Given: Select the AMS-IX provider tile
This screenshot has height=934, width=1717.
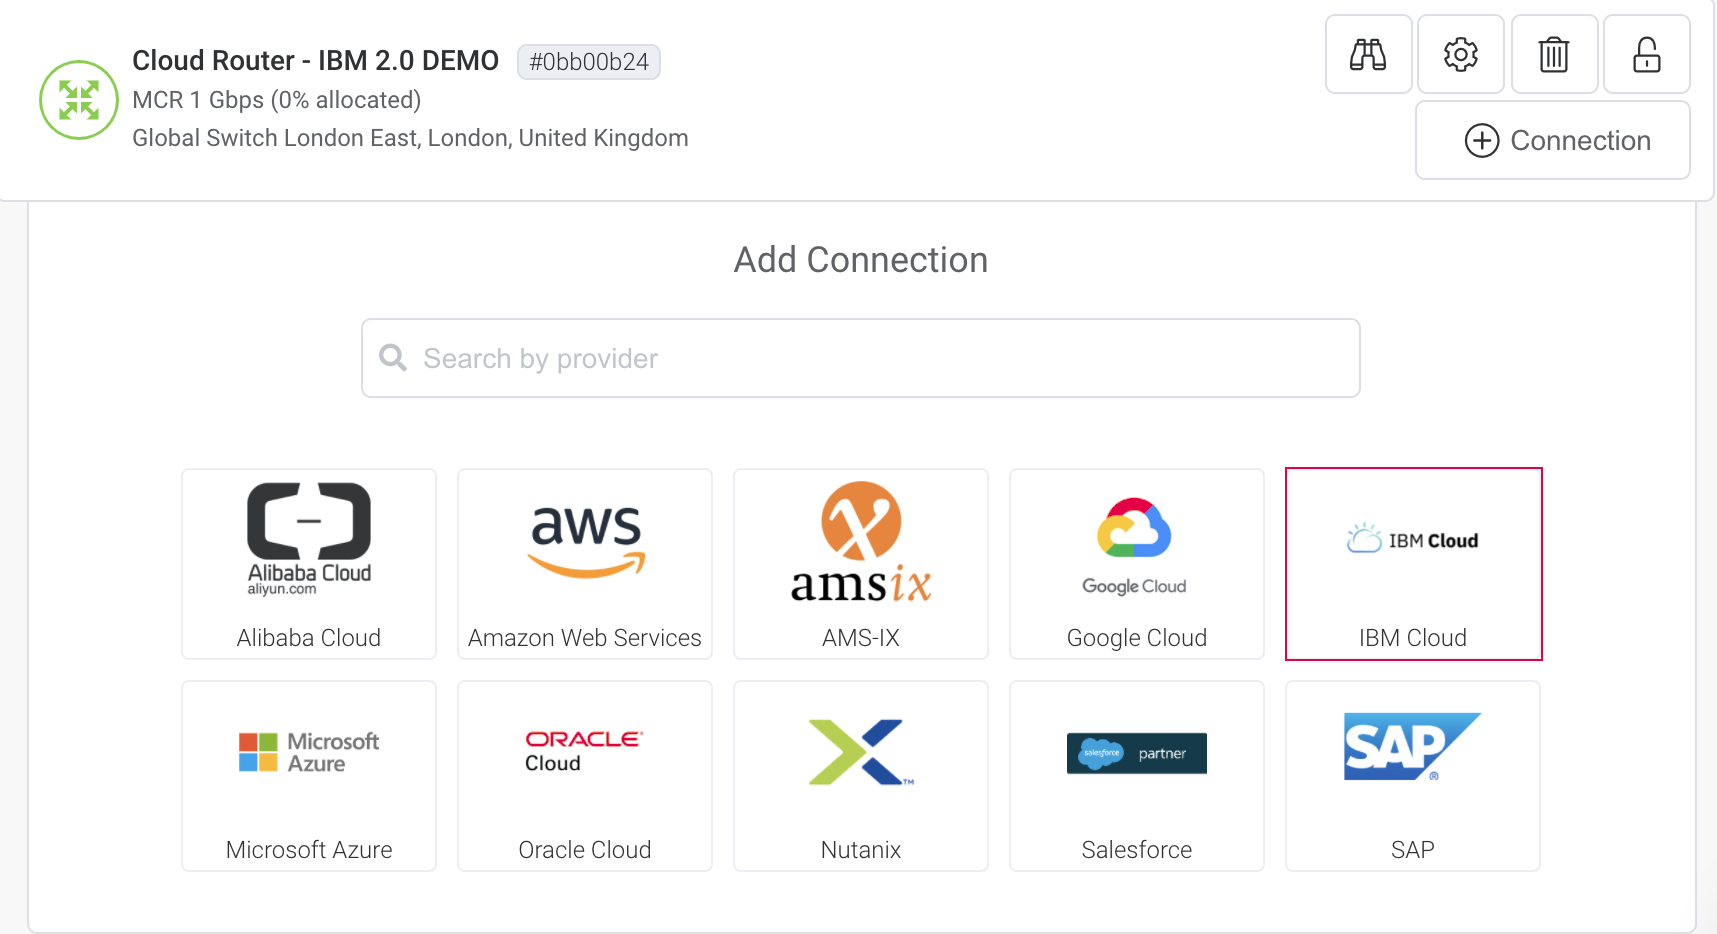Looking at the screenshot, I should point(860,563).
